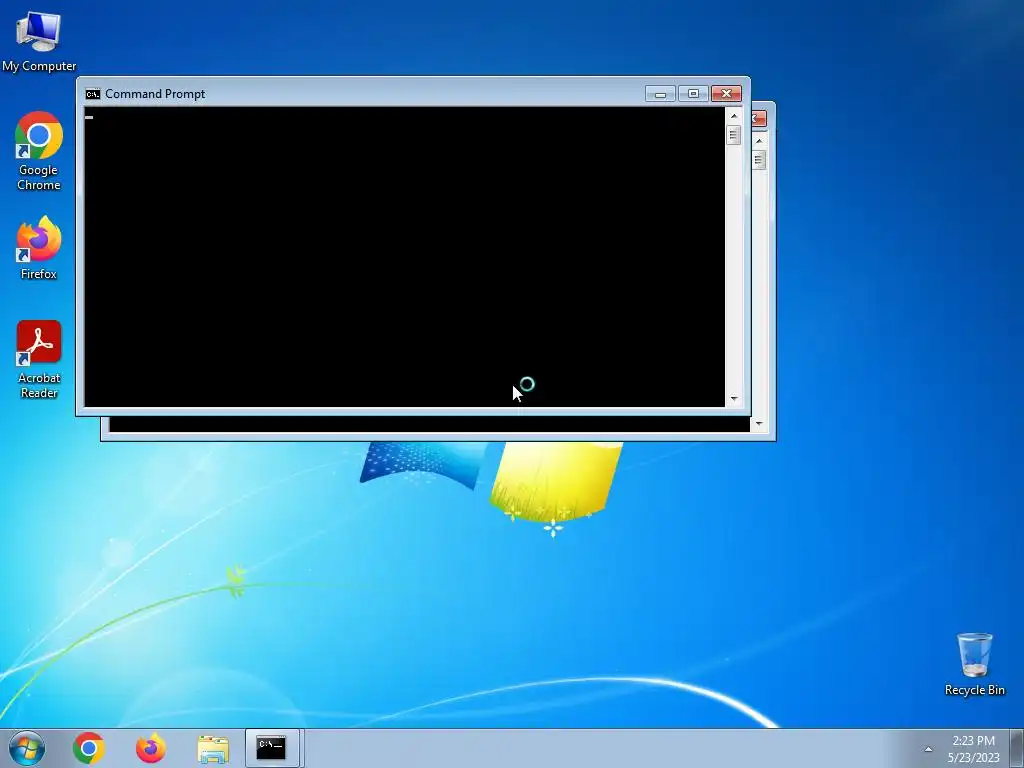The height and width of the screenshot is (768, 1024).
Task: Select the Command Prompt taskbar button
Action: click(x=272, y=748)
